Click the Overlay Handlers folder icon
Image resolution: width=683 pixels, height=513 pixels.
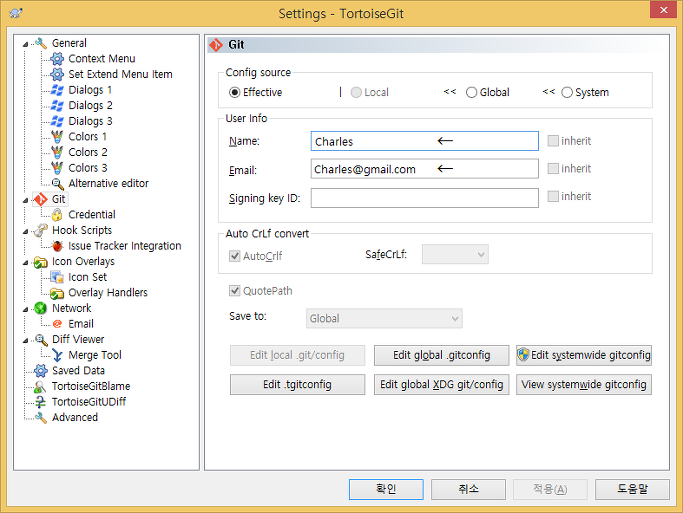pos(57,293)
